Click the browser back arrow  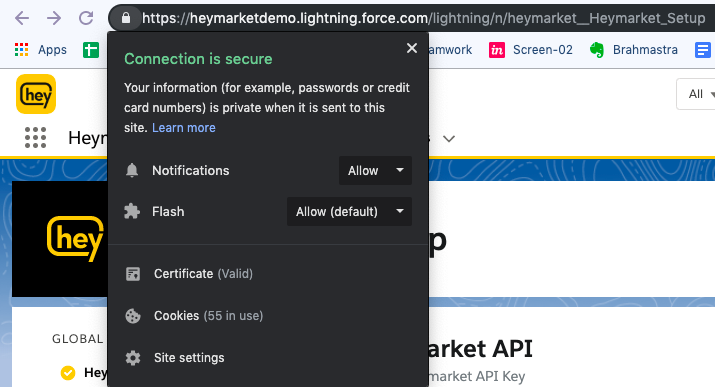coord(22,18)
